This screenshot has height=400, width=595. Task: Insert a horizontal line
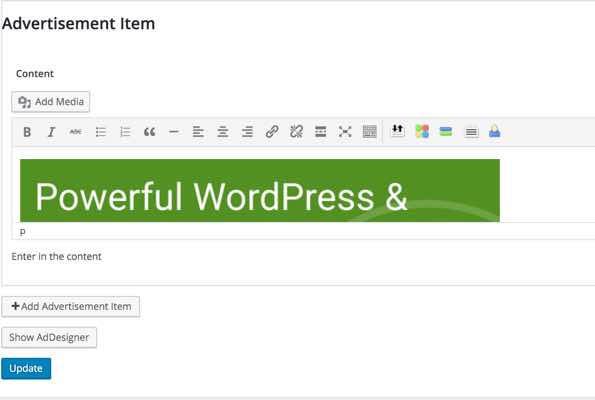(174, 132)
